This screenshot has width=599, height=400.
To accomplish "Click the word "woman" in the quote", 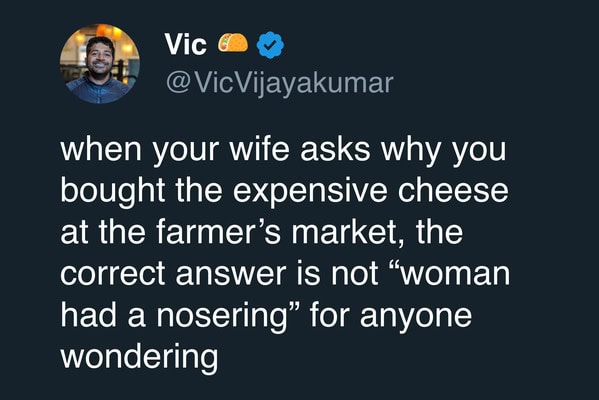I will point(455,274).
